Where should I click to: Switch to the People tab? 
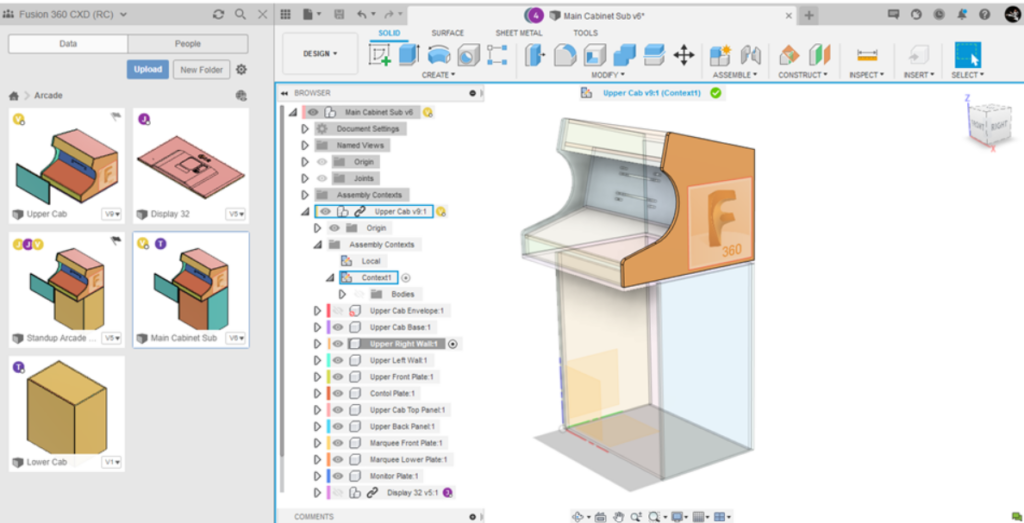point(188,44)
